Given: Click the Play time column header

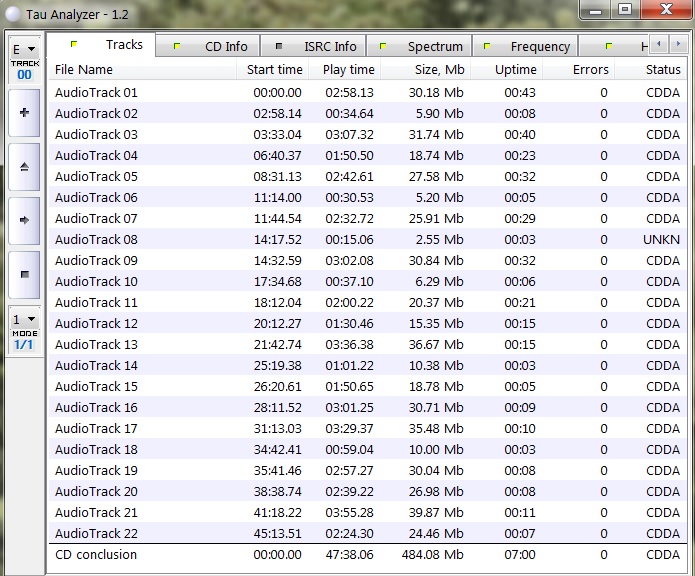Looking at the screenshot, I should tap(348, 70).
